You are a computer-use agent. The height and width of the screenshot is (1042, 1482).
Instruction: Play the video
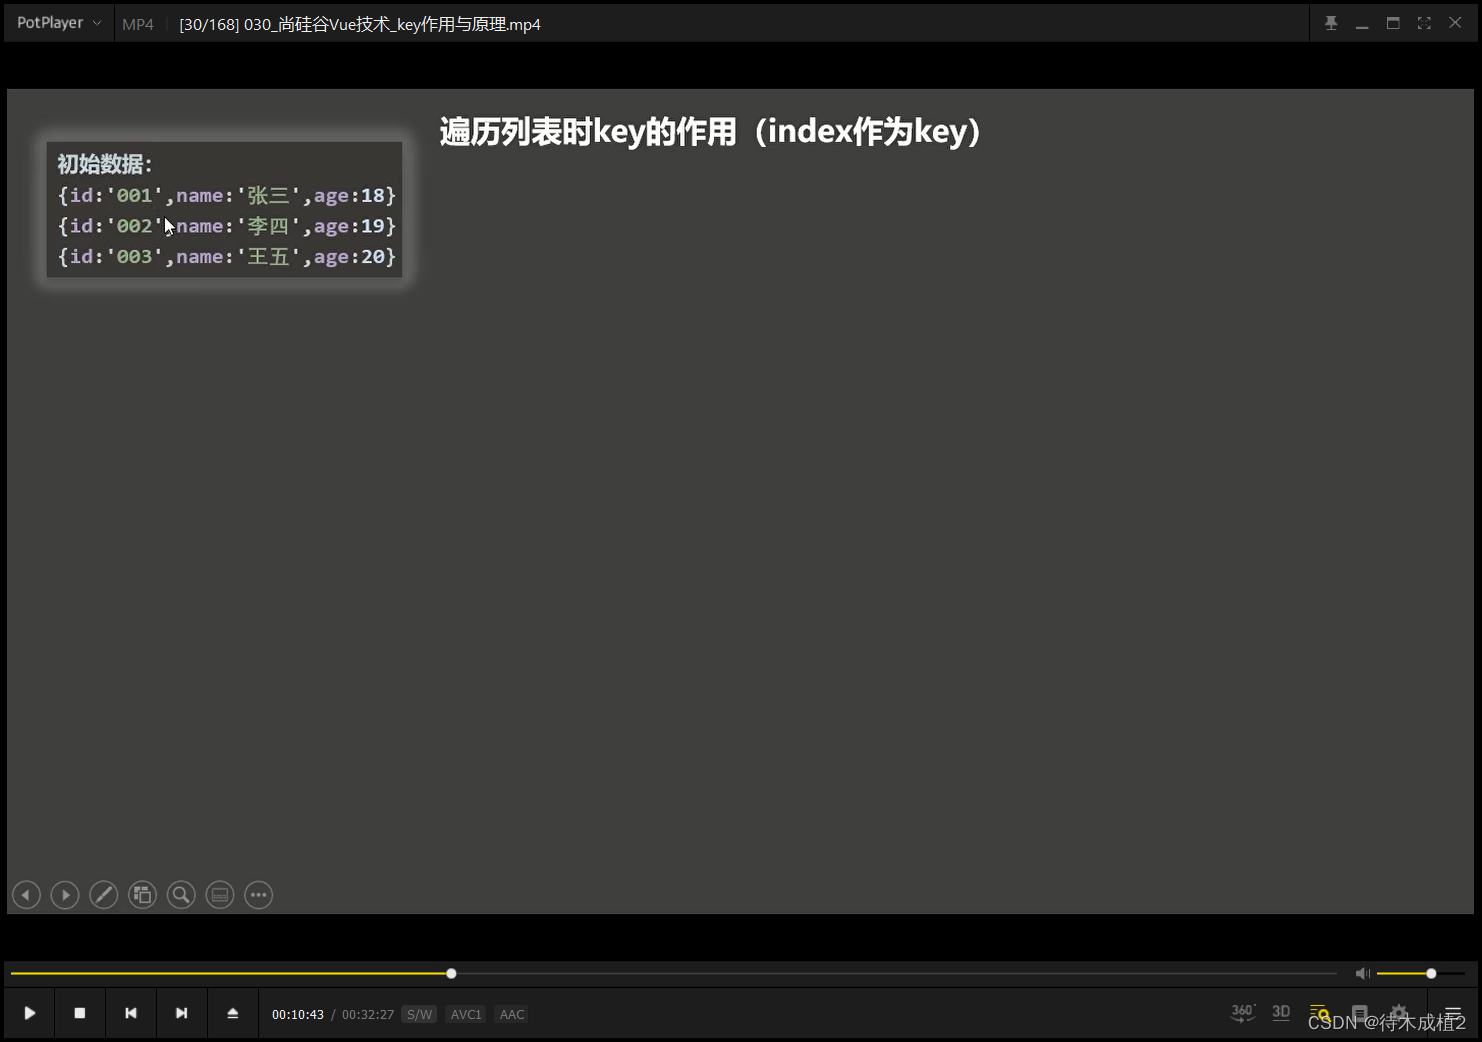(x=30, y=1013)
